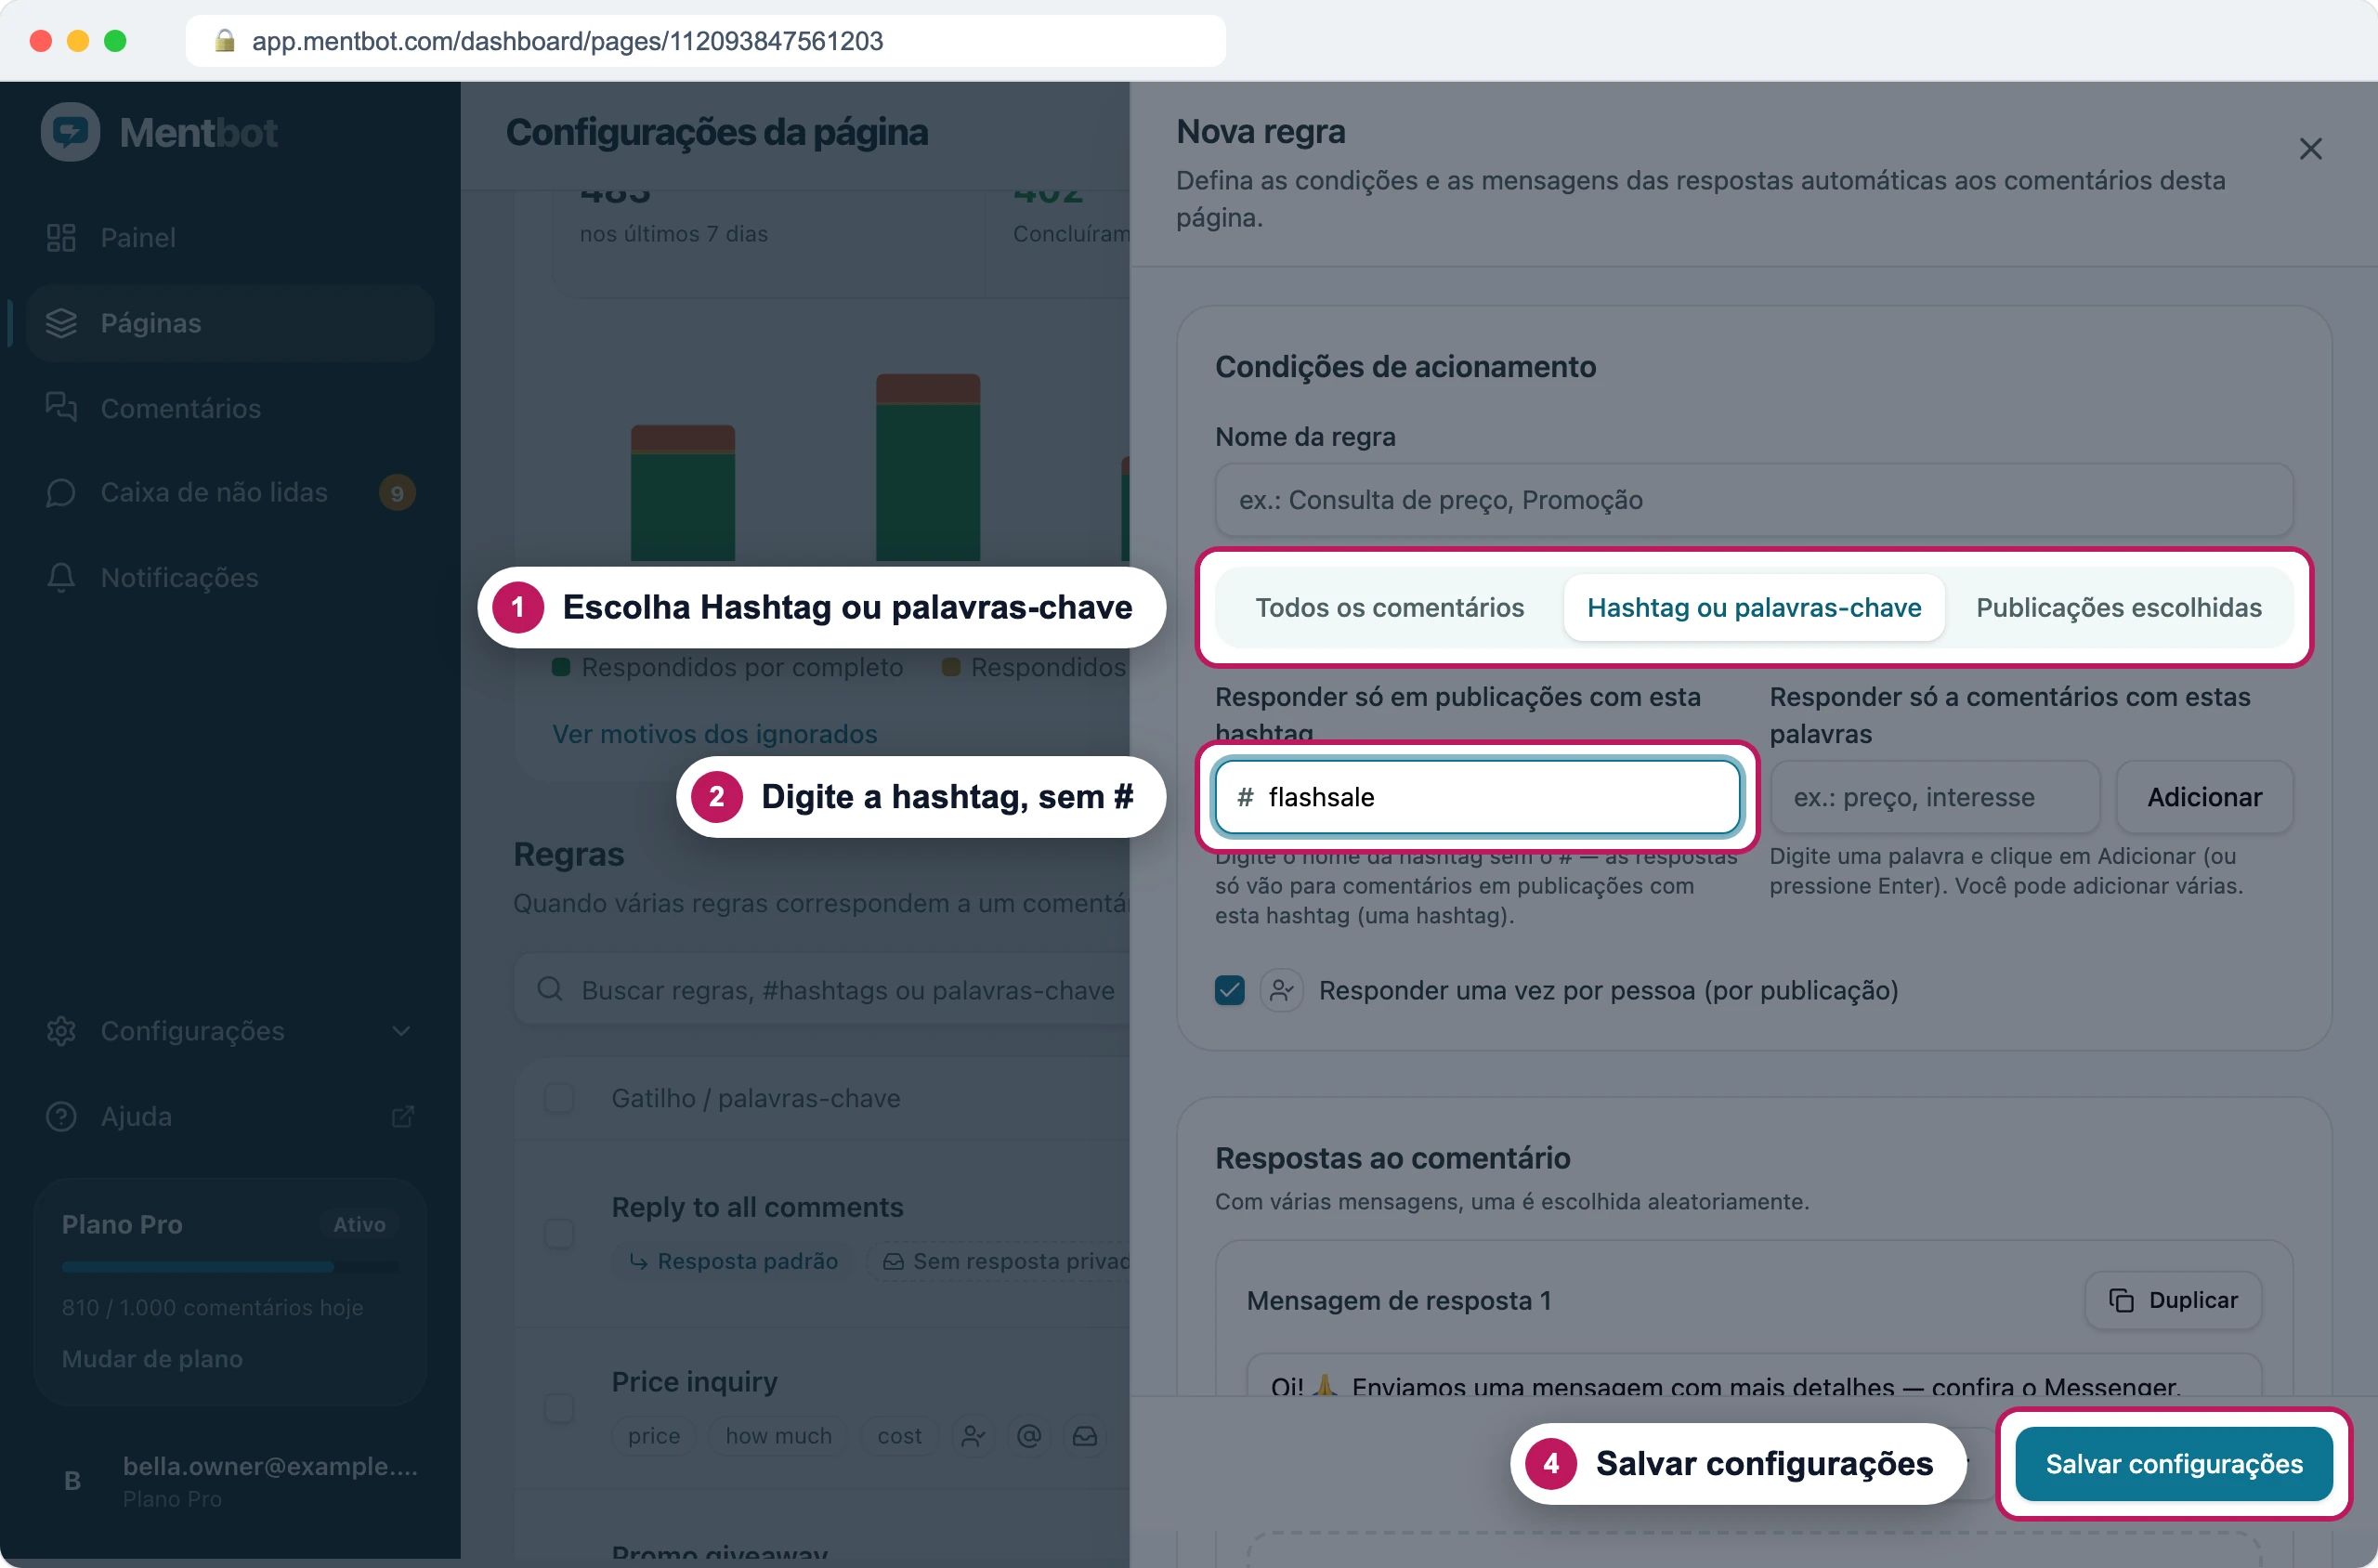This screenshot has height=1568, width=2378.
Task: Open Comentários in the sidebar
Action: click(230, 408)
